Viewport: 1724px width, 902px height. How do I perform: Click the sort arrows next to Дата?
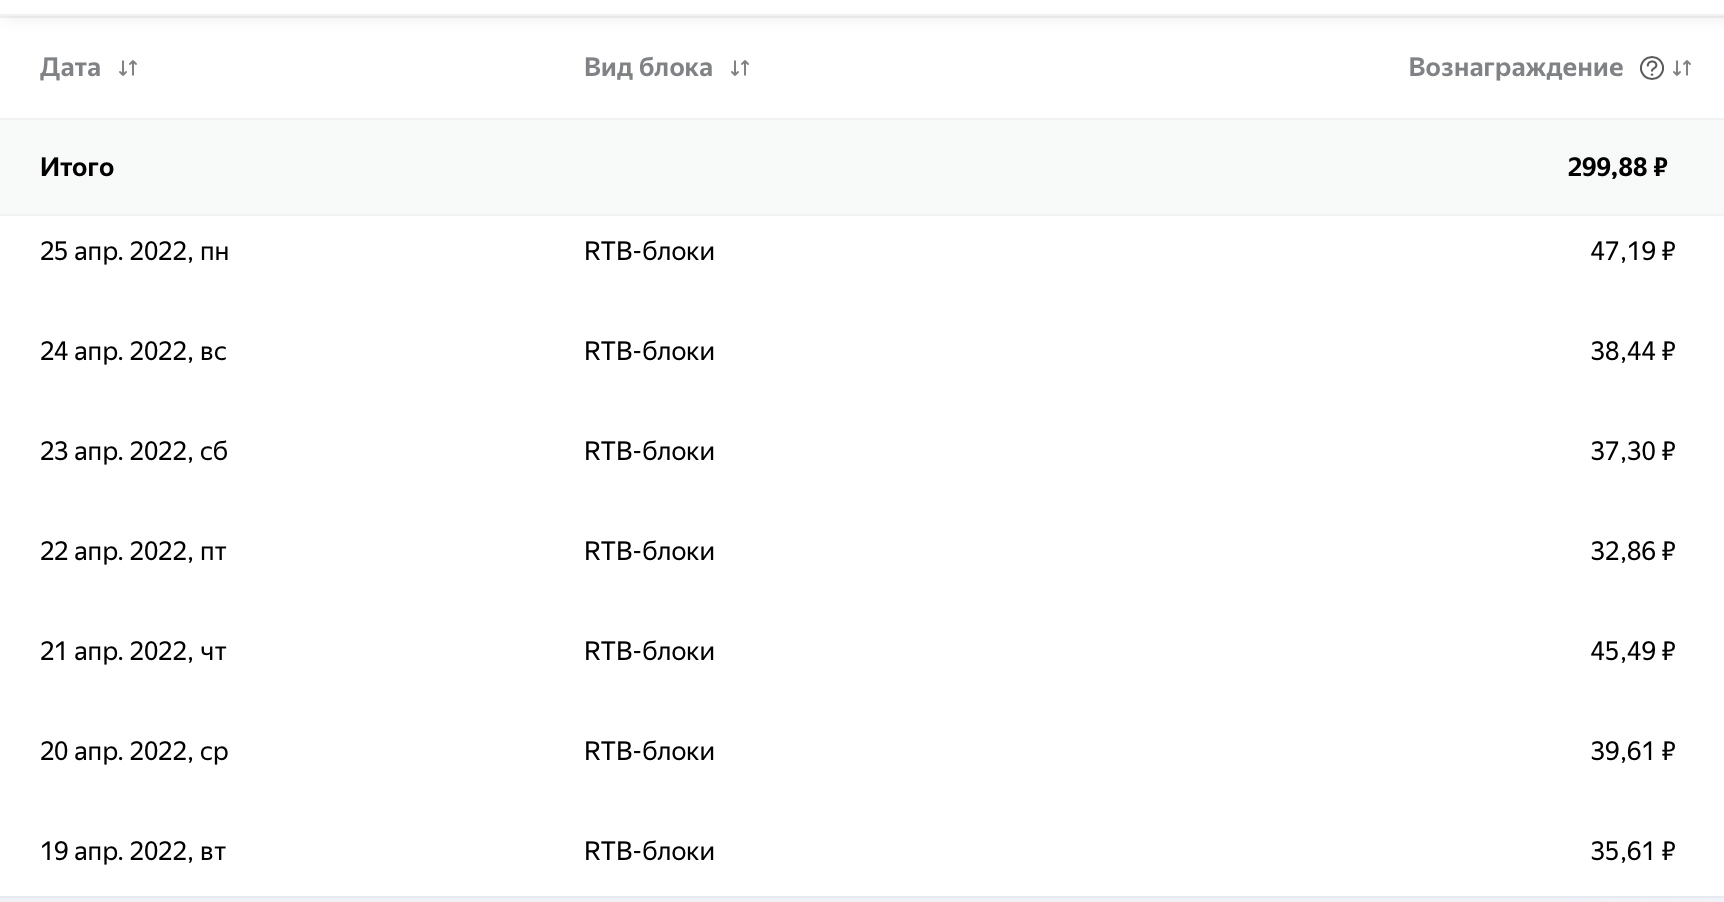(x=128, y=68)
